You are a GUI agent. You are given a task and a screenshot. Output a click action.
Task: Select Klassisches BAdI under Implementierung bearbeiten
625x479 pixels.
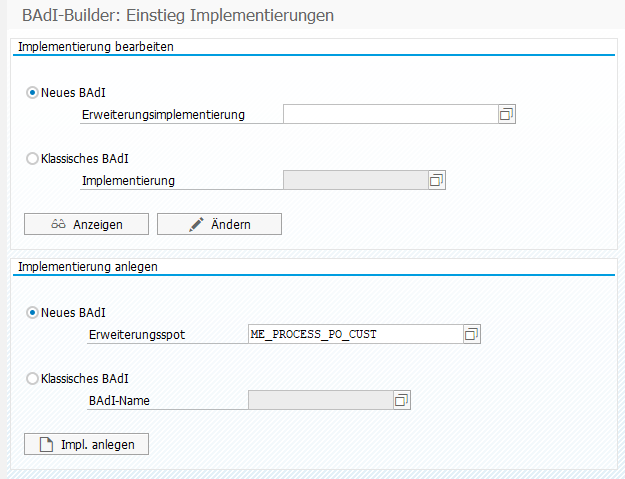click(33, 158)
